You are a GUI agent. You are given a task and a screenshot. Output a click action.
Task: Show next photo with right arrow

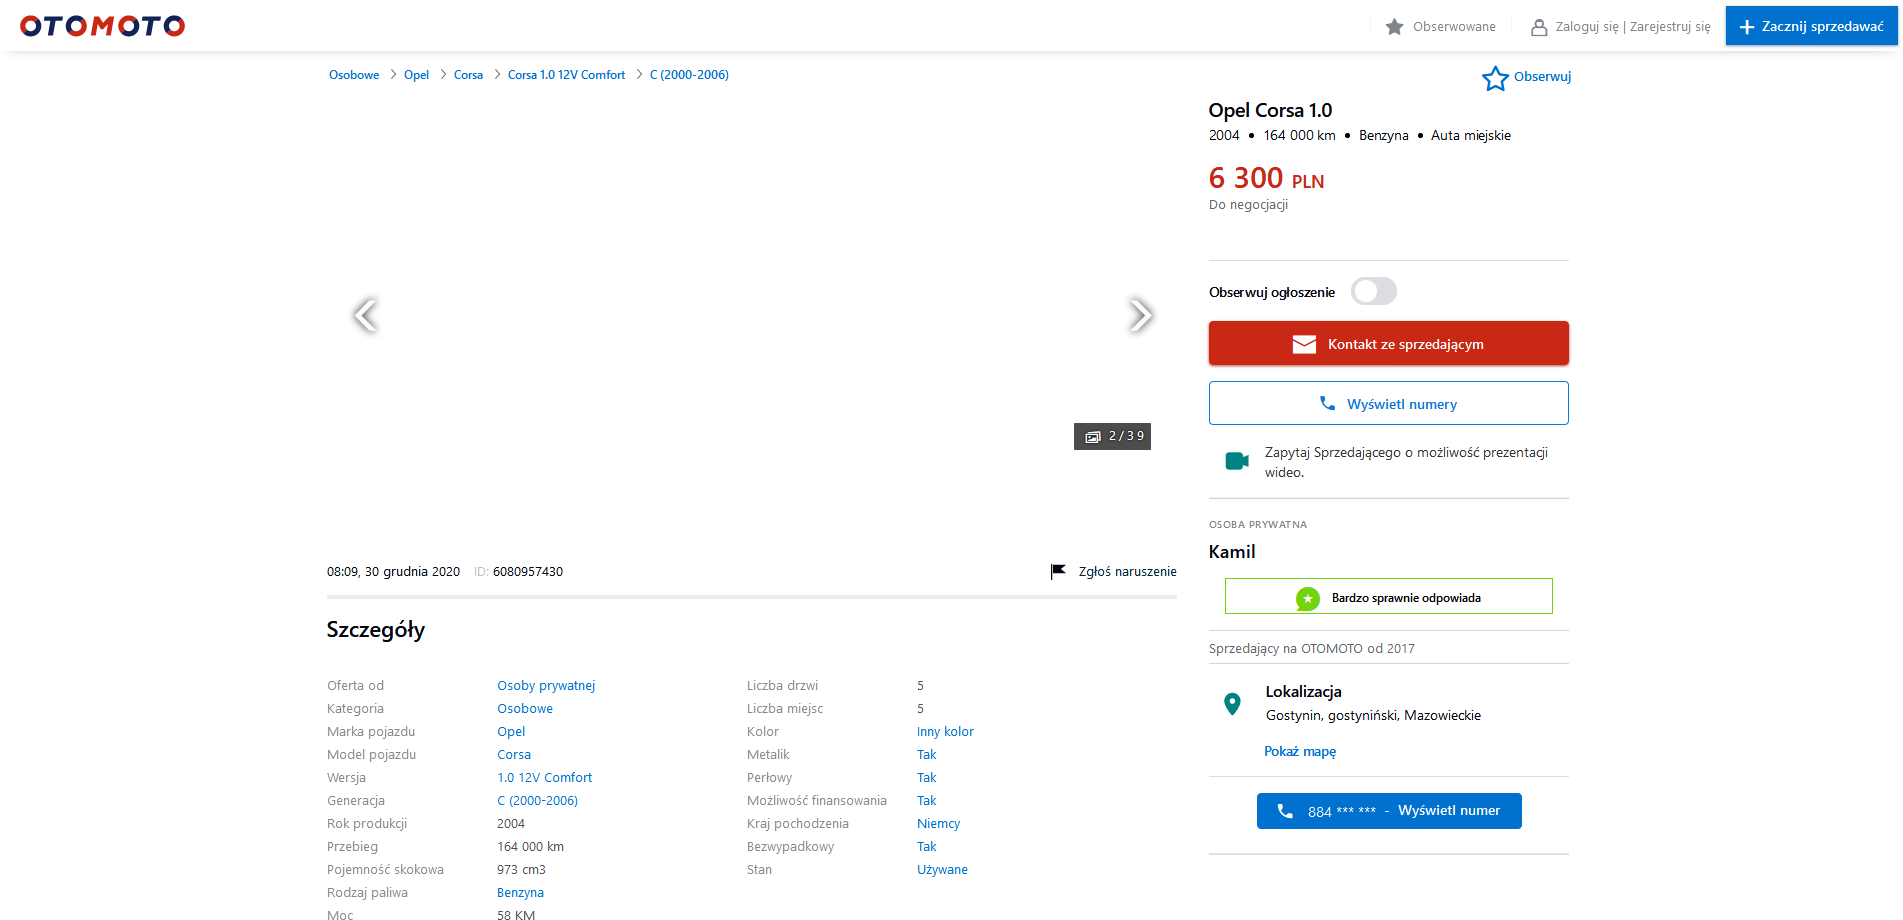coord(1139,315)
